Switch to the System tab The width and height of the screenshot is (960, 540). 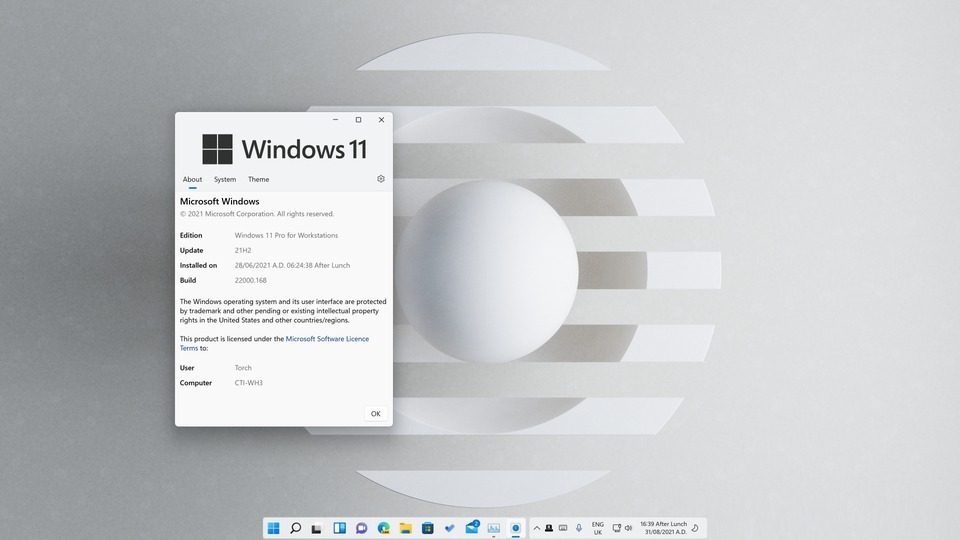225,179
